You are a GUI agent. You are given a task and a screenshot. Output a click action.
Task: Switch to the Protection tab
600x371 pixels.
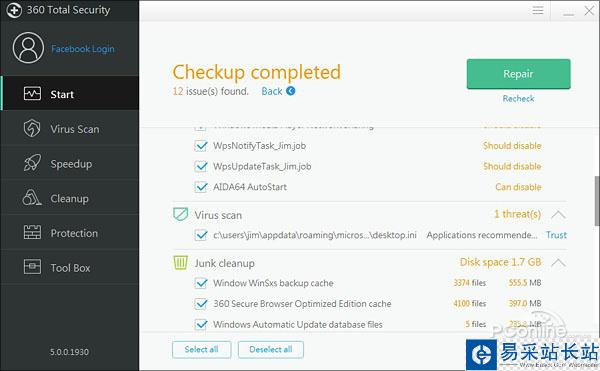70,233
